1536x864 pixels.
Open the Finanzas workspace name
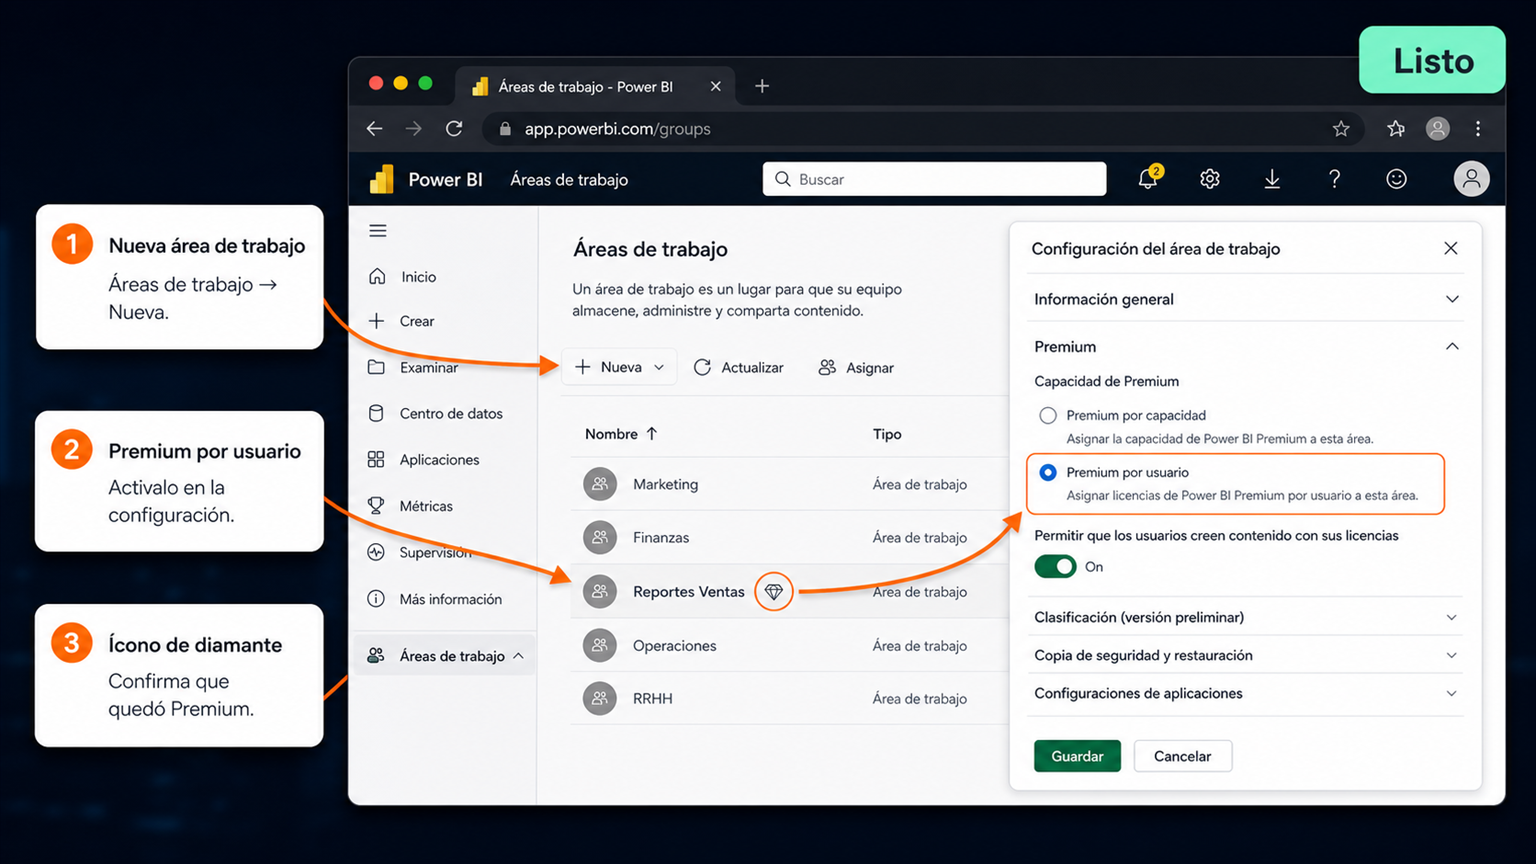click(661, 537)
